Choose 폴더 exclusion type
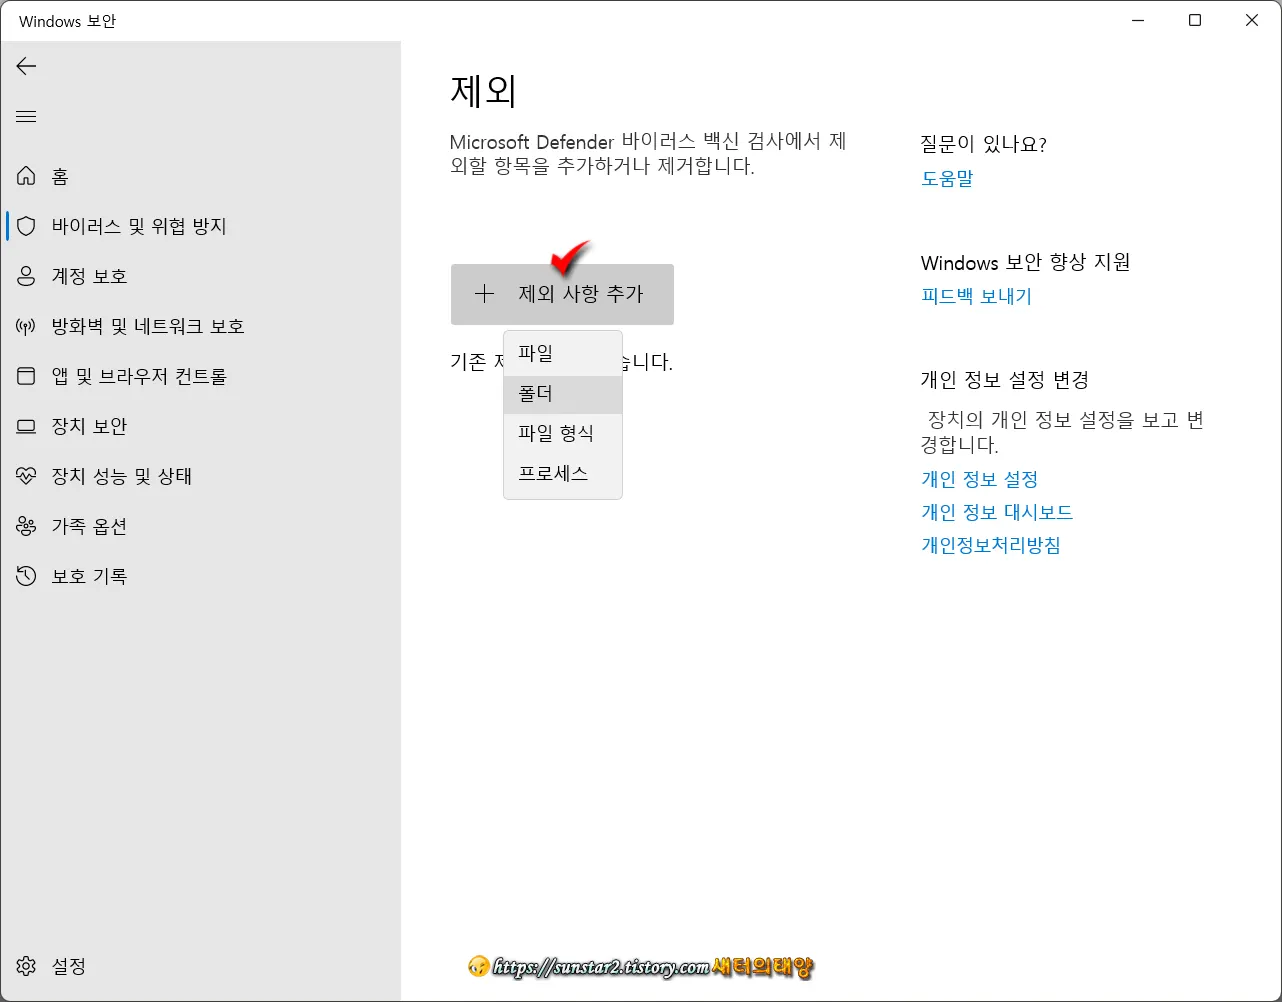The width and height of the screenshot is (1282, 1002). [535, 393]
